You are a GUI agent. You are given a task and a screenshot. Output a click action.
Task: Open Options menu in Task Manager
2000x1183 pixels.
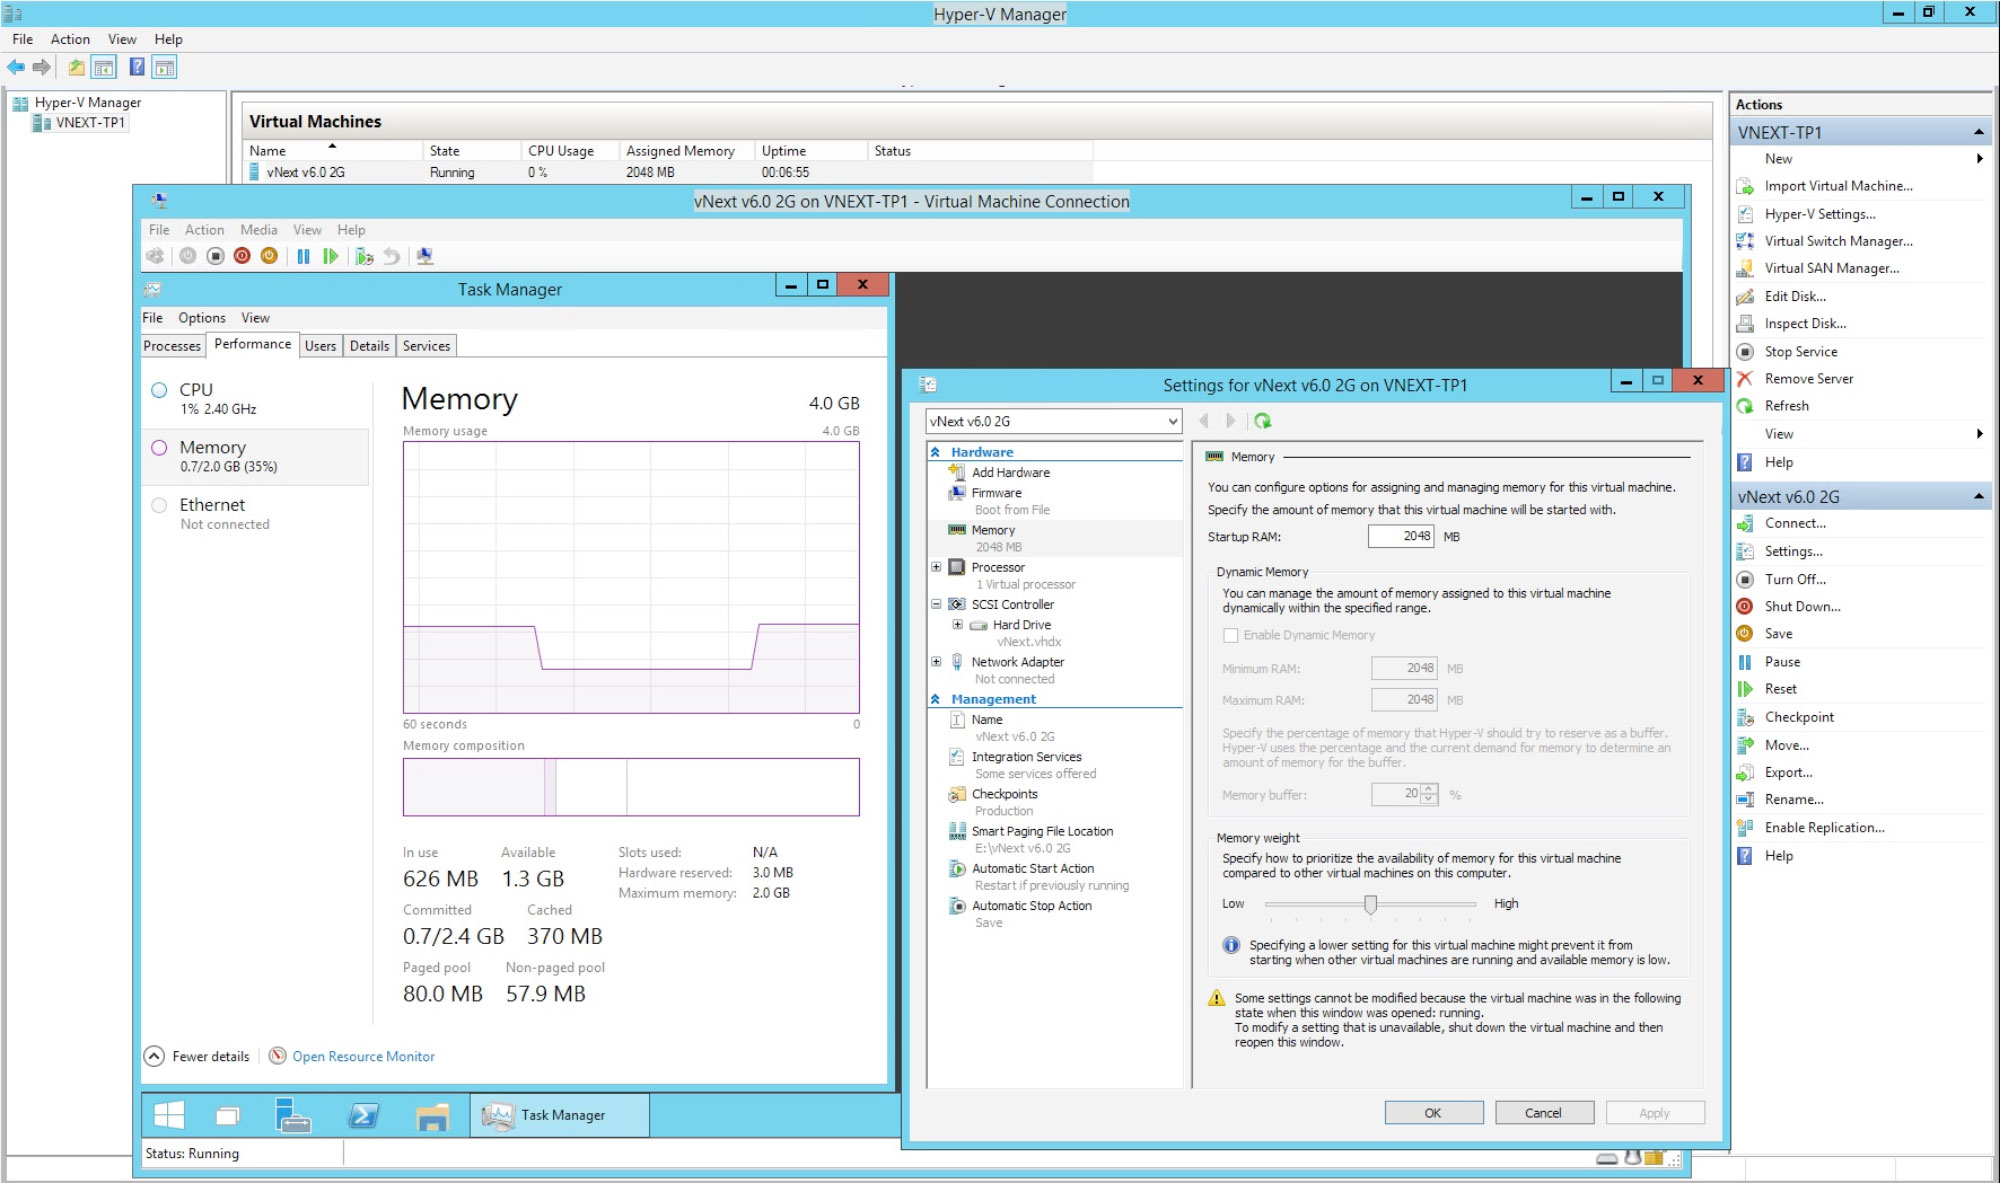click(x=202, y=318)
